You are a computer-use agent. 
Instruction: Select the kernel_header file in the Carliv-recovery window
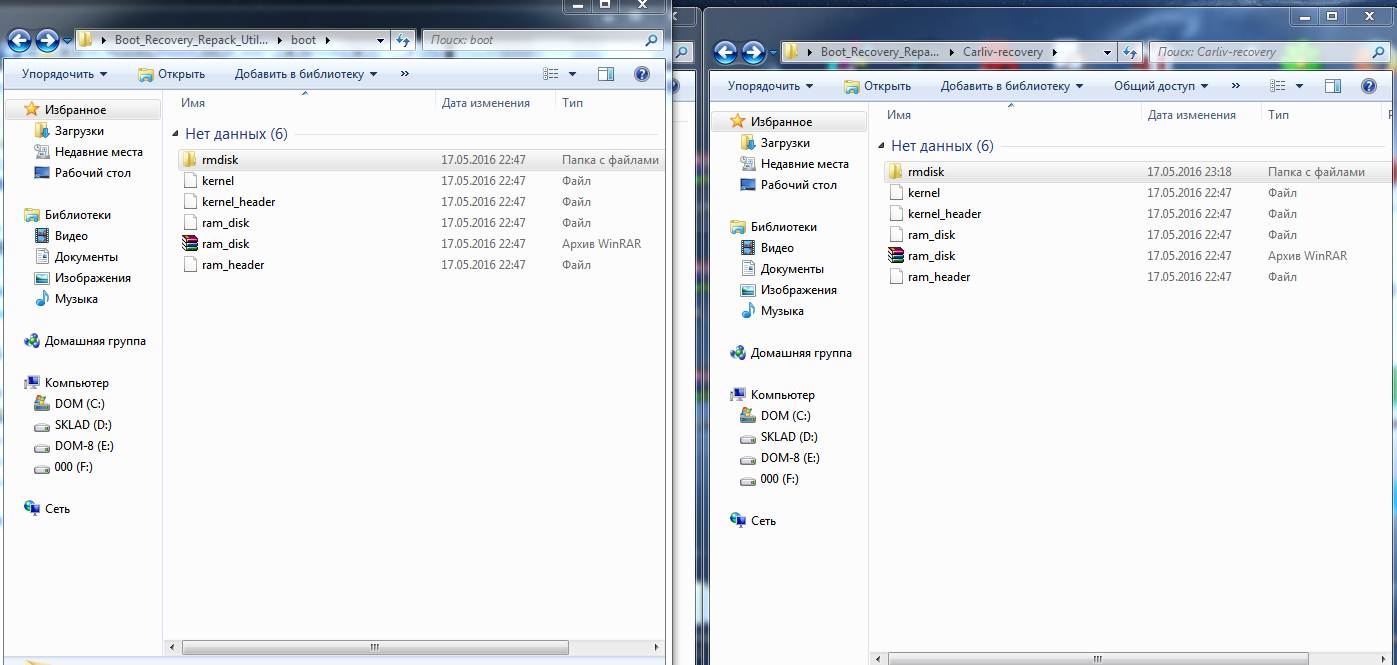tap(944, 214)
